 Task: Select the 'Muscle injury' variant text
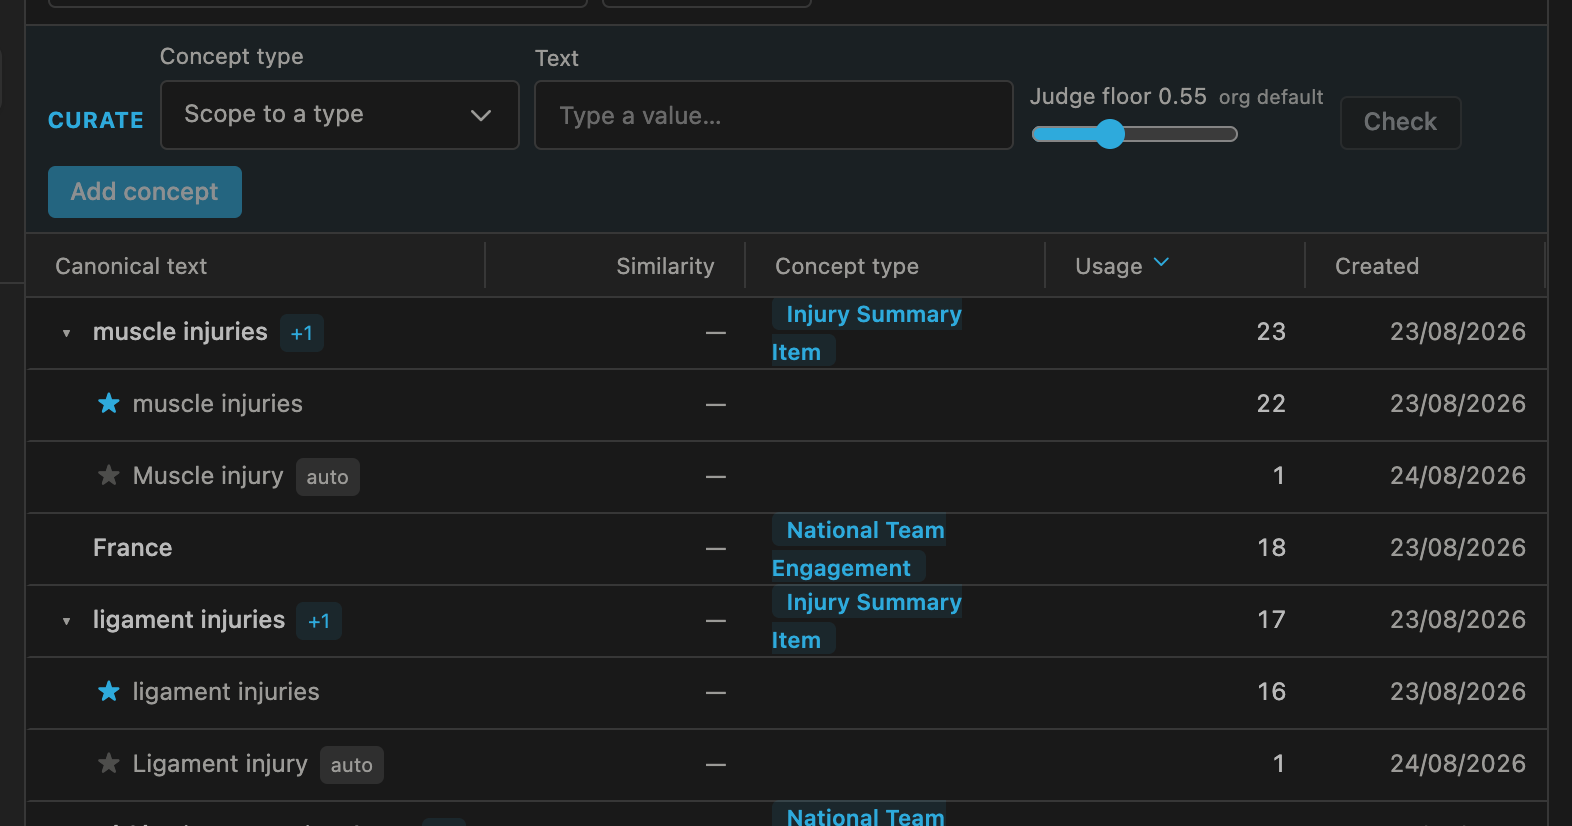[x=208, y=476]
